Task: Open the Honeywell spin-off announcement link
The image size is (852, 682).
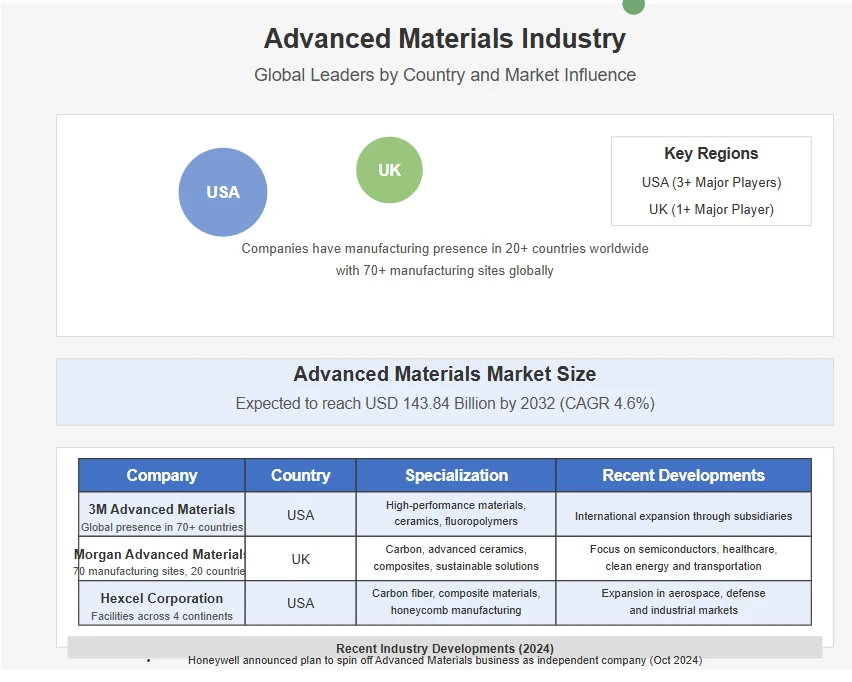Action: coord(445,661)
